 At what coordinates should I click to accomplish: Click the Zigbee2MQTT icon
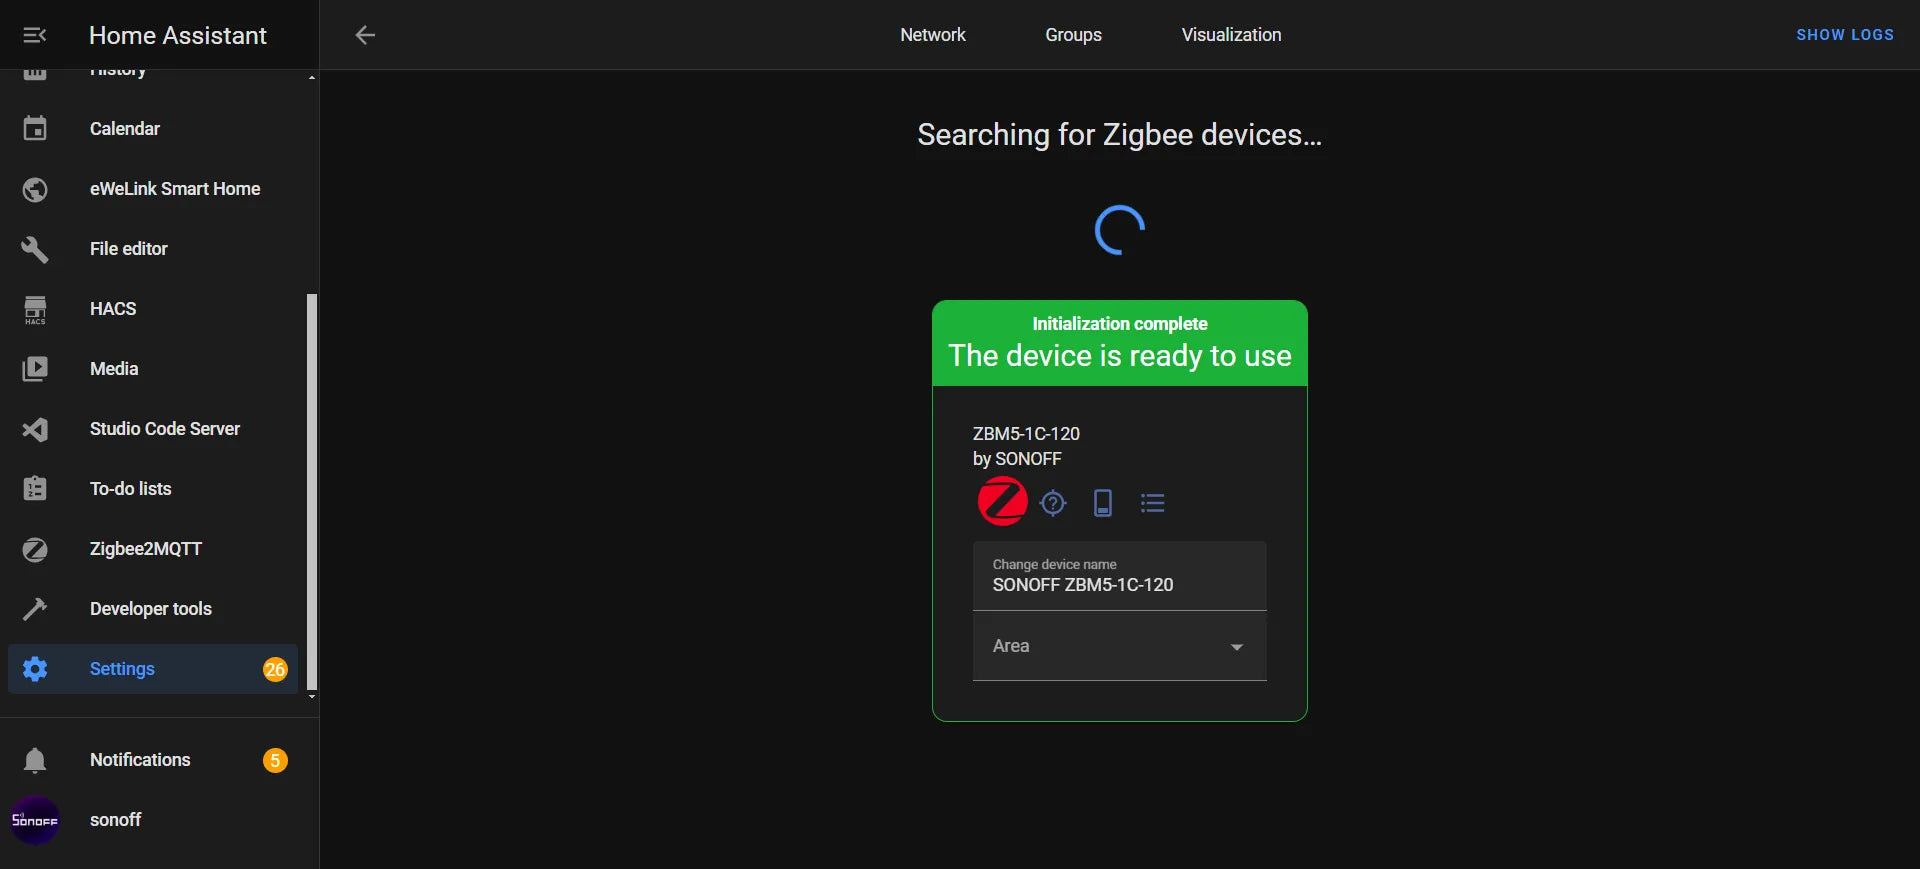click(35, 549)
